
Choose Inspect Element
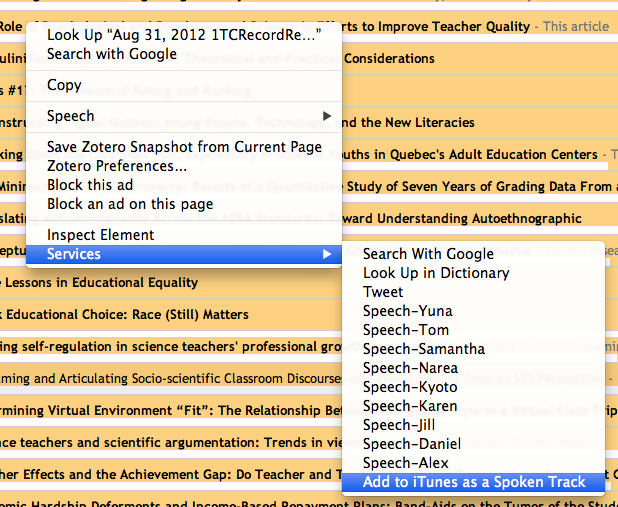tap(184, 235)
